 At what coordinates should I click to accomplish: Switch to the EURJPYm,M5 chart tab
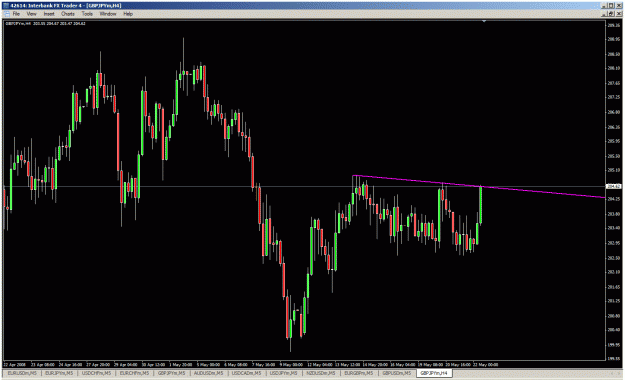point(59,373)
